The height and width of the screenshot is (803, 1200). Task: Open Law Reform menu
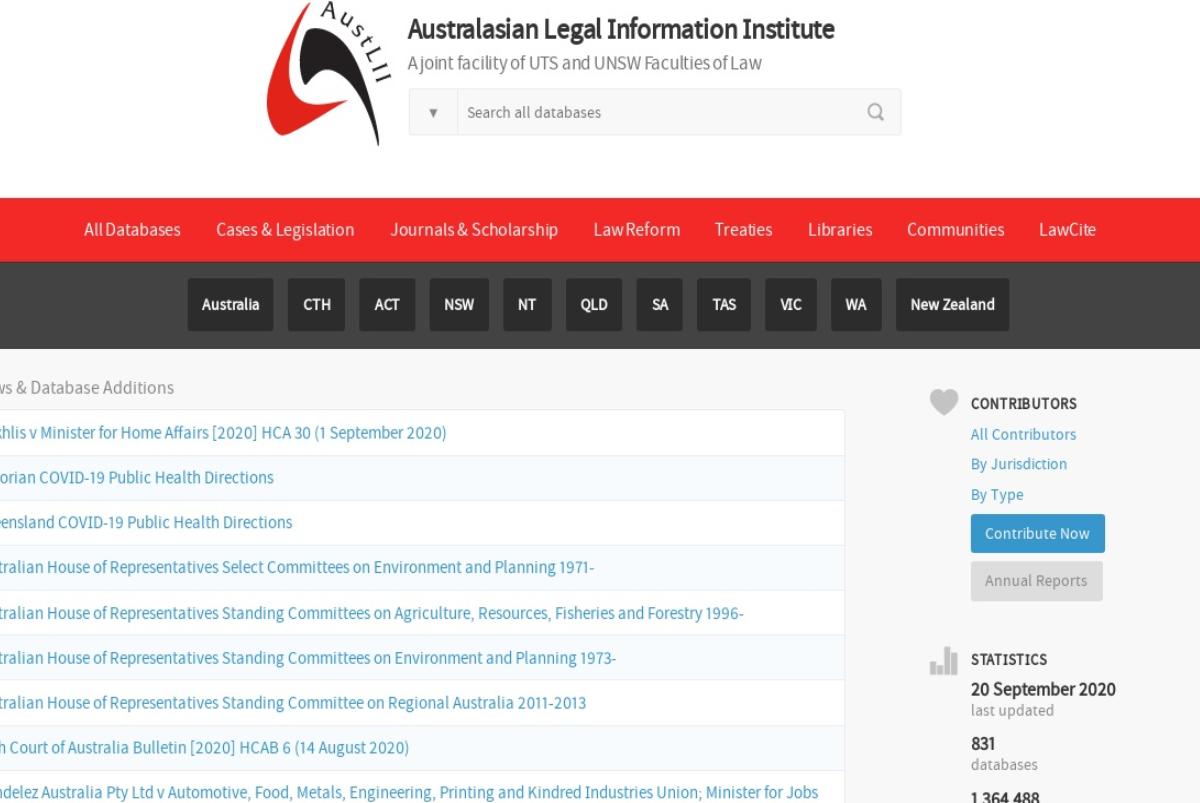pos(636,229)
